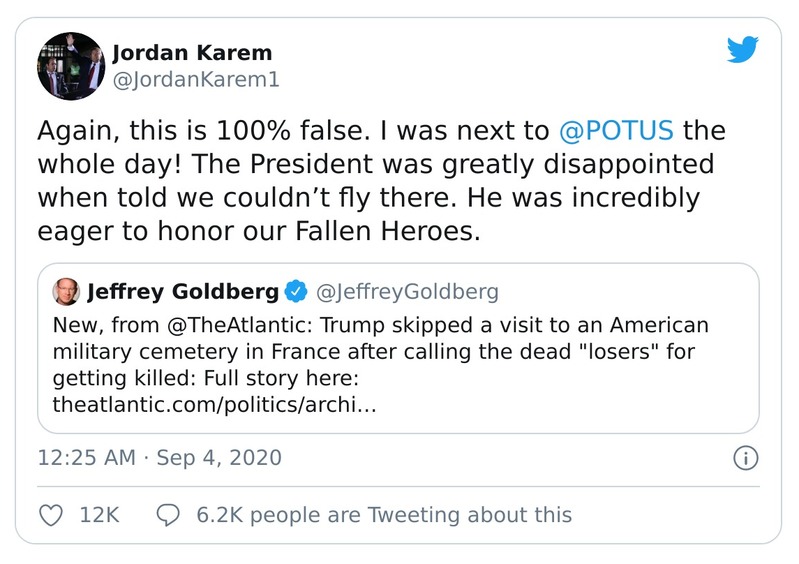Open the Jordan Karem display name
This screenshot has height=564, width=799.
pos(192,53)
